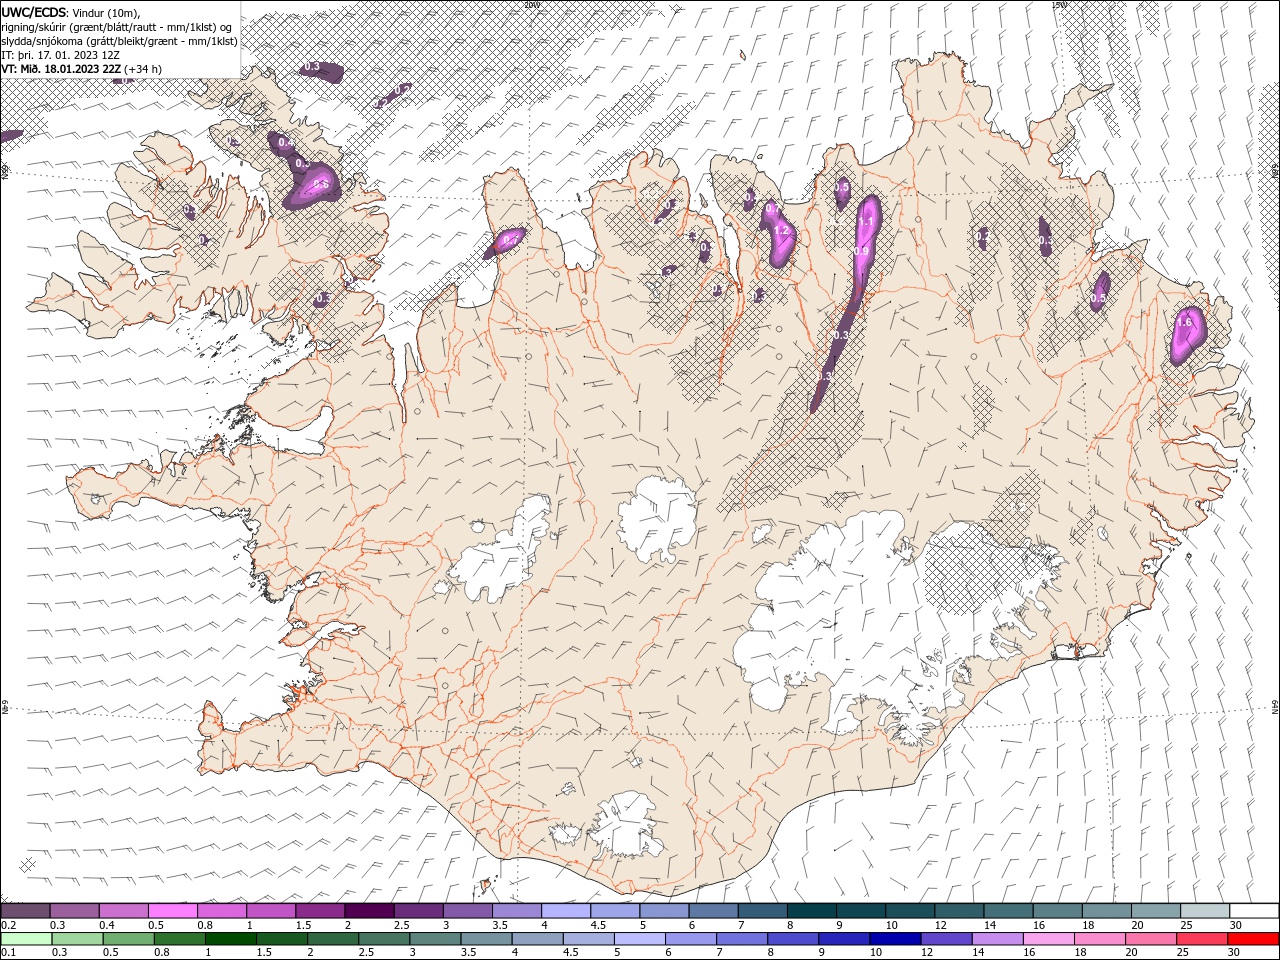The image size is (1280, 960).
Task: Pick the grey-green rain swatch labelled 3
Action: click(435, 939)
